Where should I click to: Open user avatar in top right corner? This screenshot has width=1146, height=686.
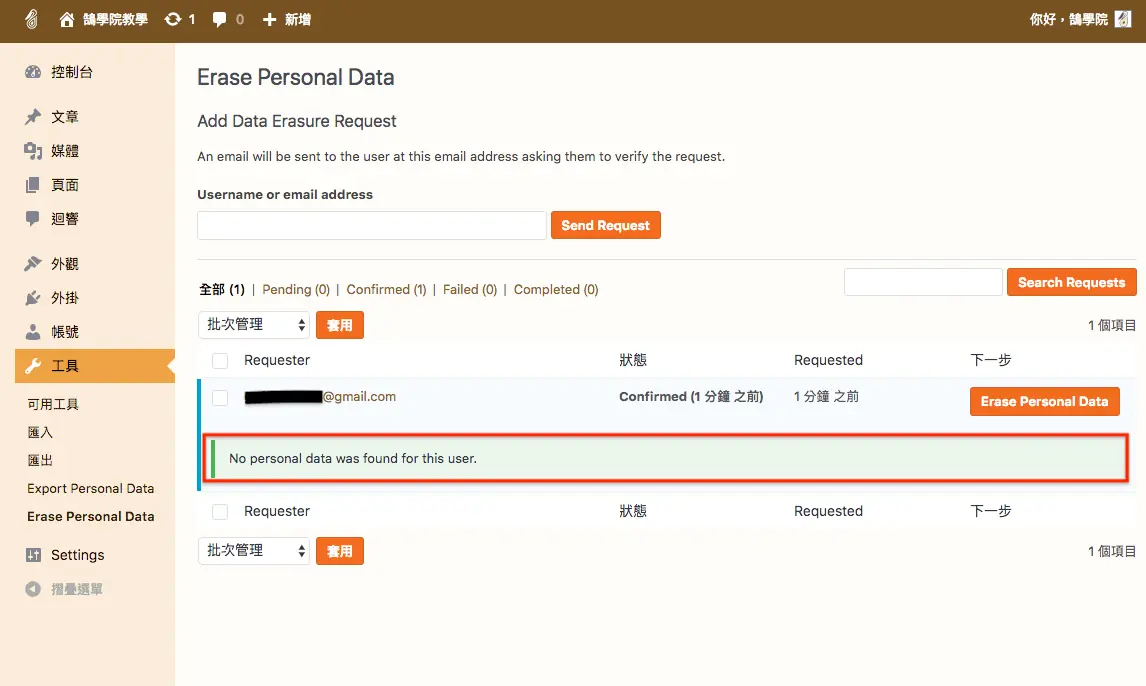(1123, 19)
